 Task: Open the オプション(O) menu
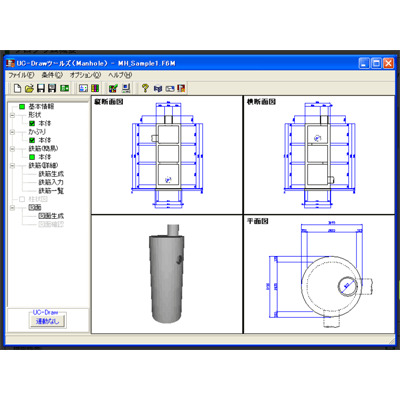85,75
